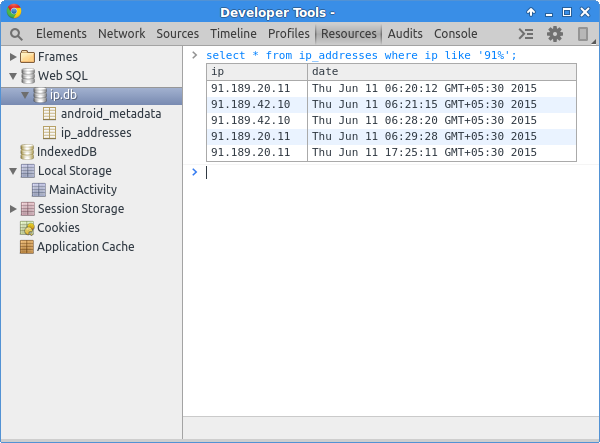
Task: Click IP cell in the 17:25:11 row
Action: pos(257,153)
